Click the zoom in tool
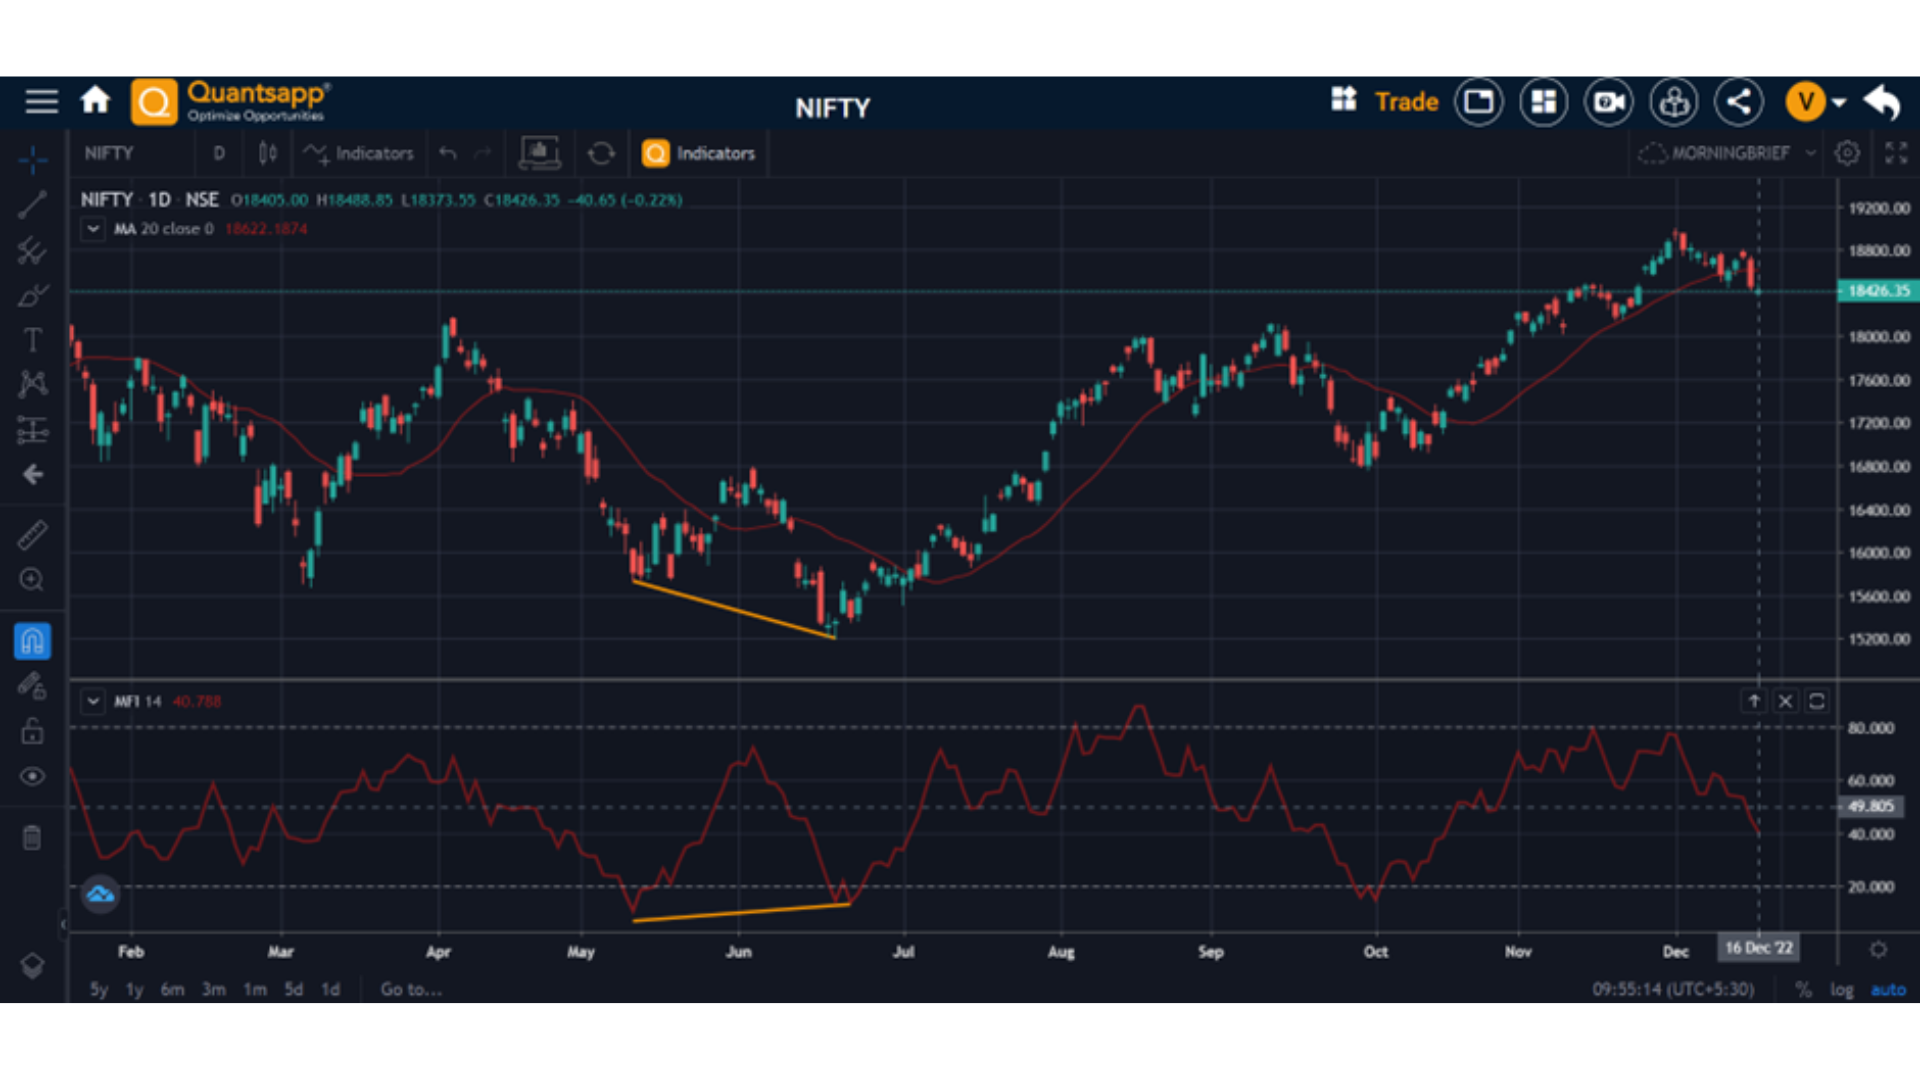The width and height of the screenshot is (1920, 1080). click(x=32, y=580)
